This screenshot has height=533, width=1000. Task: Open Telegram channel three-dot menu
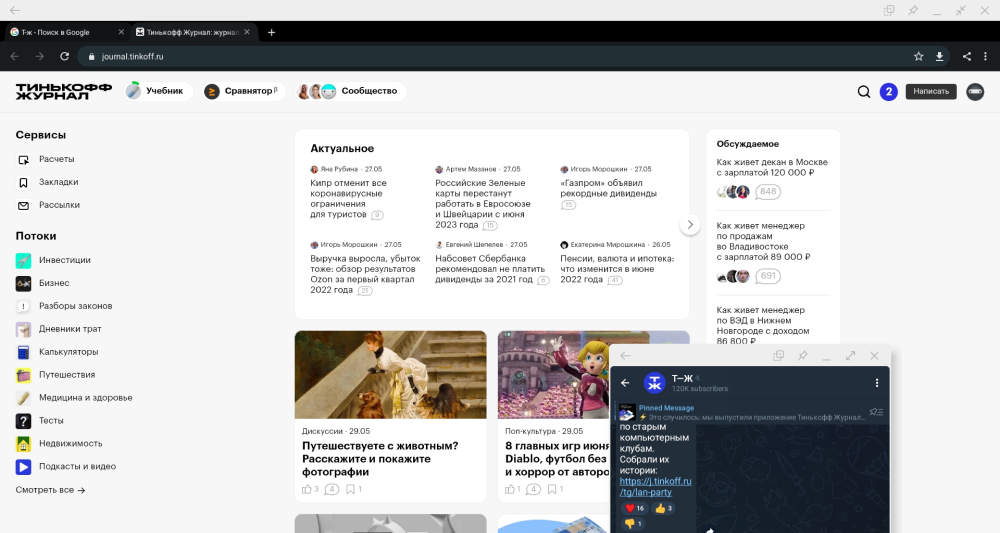pos(877,383)
